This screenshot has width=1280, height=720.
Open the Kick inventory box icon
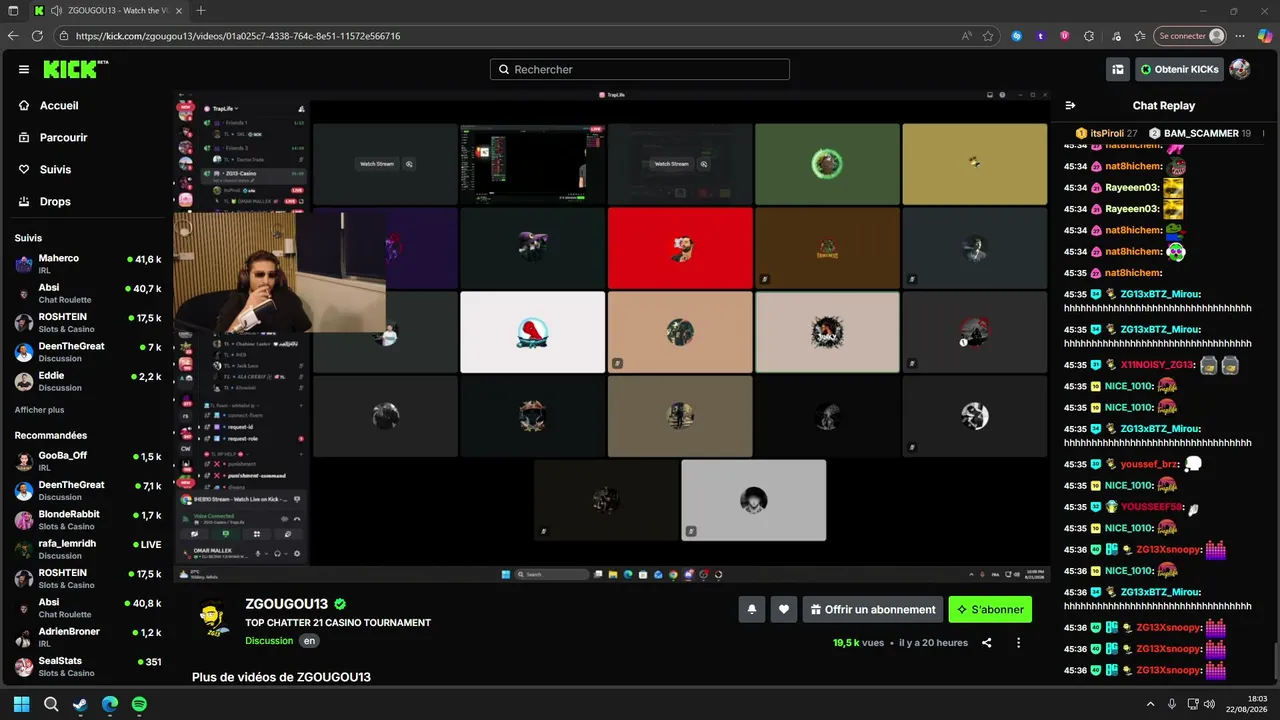pos(1118,69)
